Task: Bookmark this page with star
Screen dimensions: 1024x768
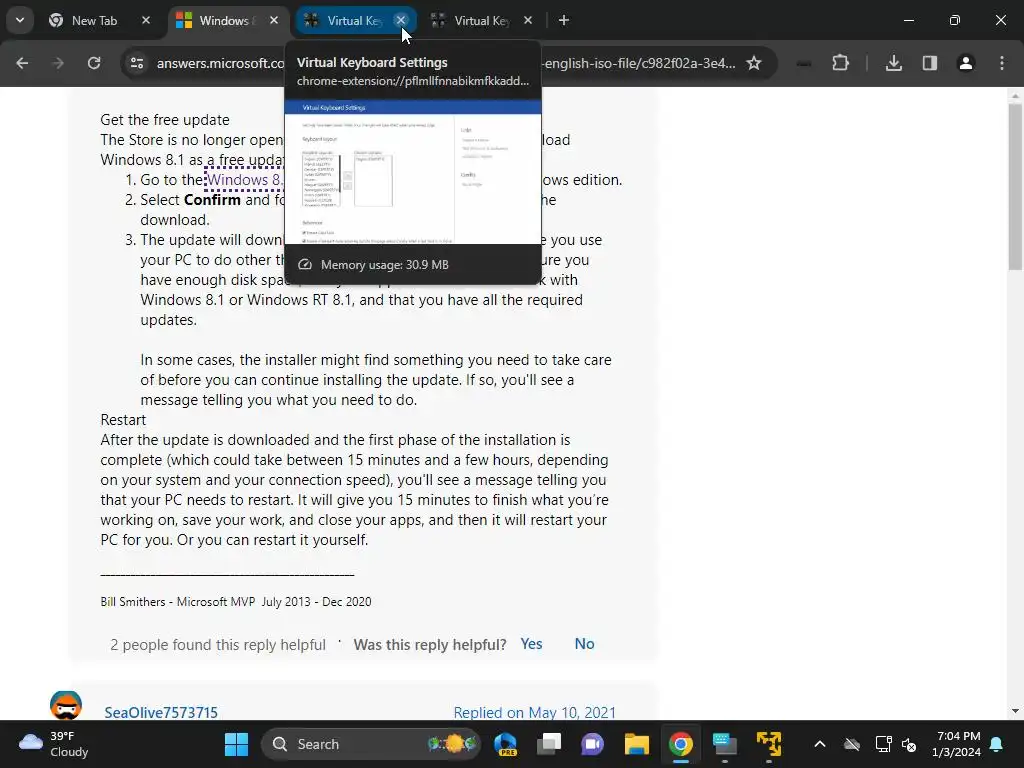Action: (754, 63)
